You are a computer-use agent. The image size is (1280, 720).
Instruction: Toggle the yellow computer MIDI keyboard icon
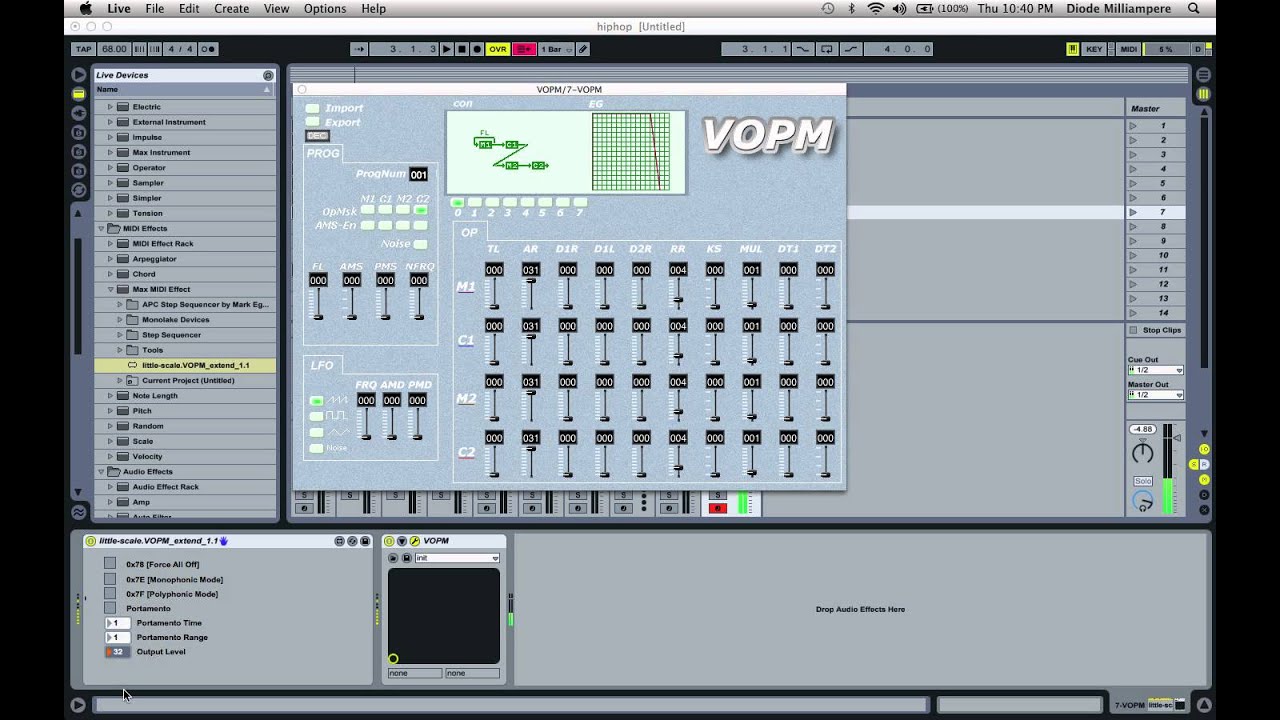pos(1072,49)
